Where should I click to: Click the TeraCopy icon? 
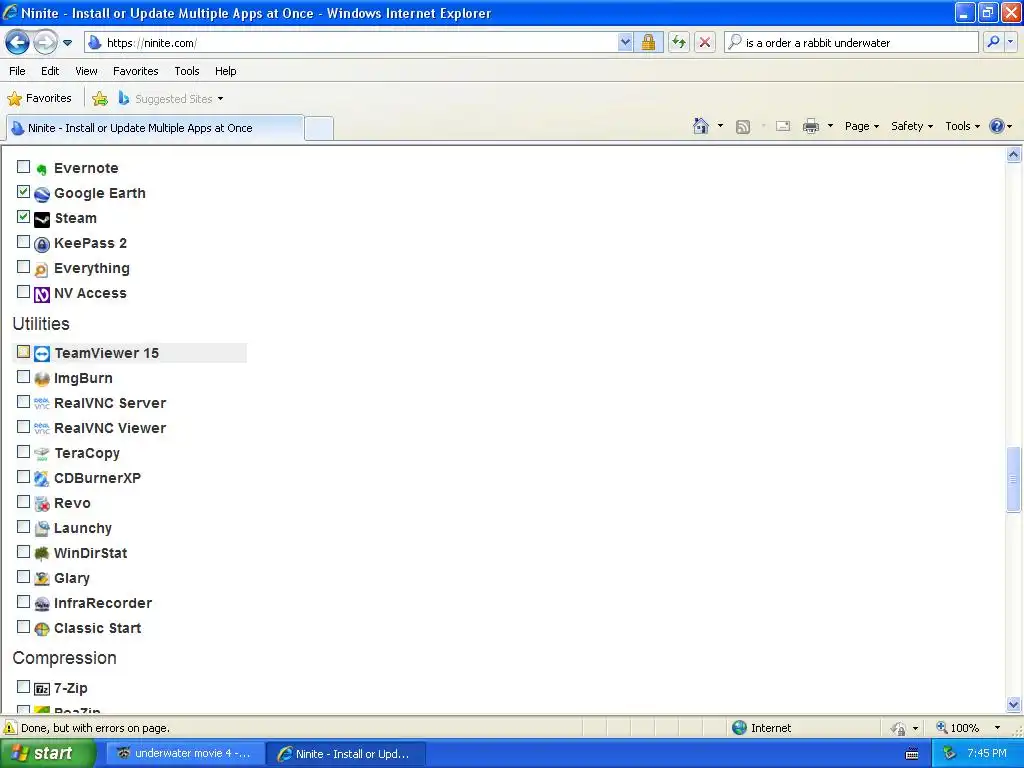42,453
